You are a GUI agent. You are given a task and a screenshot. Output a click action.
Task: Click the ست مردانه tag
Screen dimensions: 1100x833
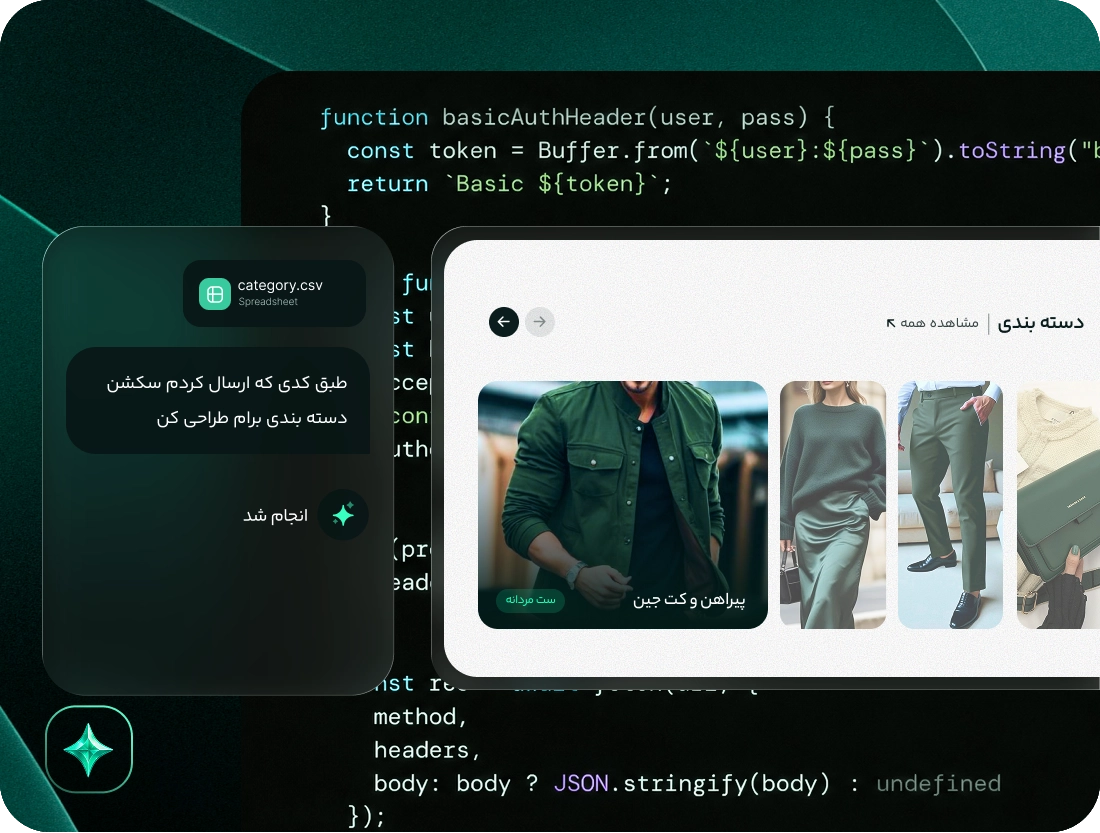(530, 600)
